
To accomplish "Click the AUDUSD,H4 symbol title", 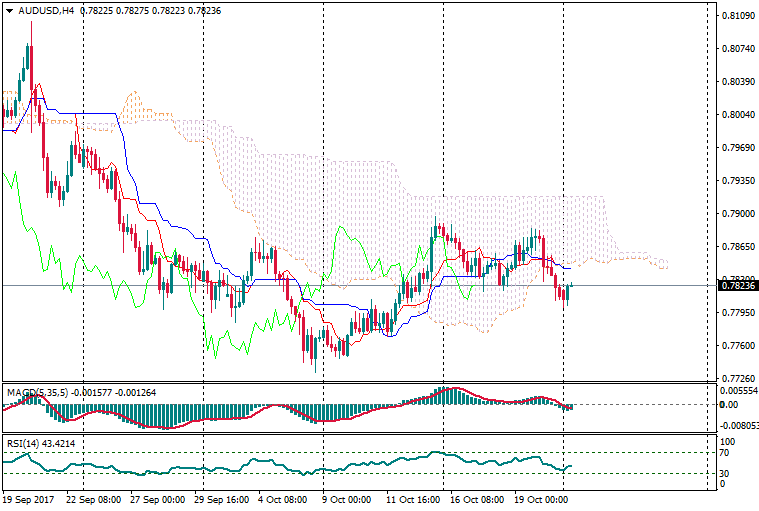I will point(46,11).
